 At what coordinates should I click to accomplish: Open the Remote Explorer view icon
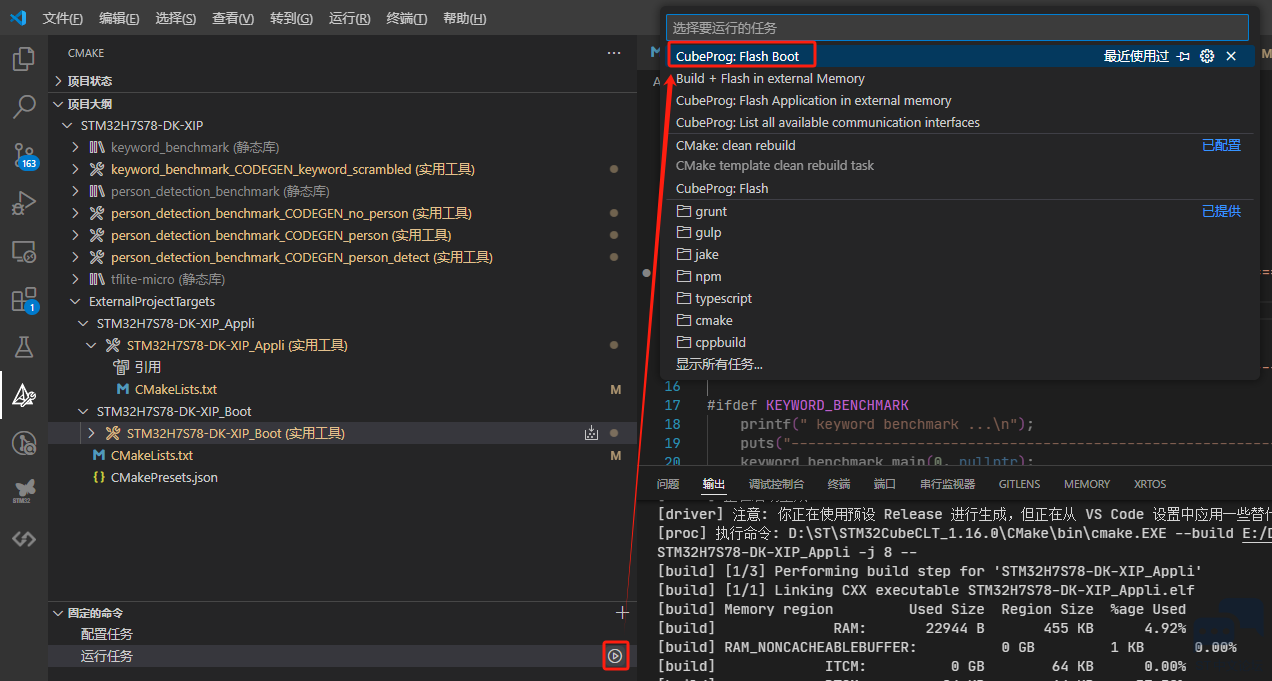[x=23, y=251]
